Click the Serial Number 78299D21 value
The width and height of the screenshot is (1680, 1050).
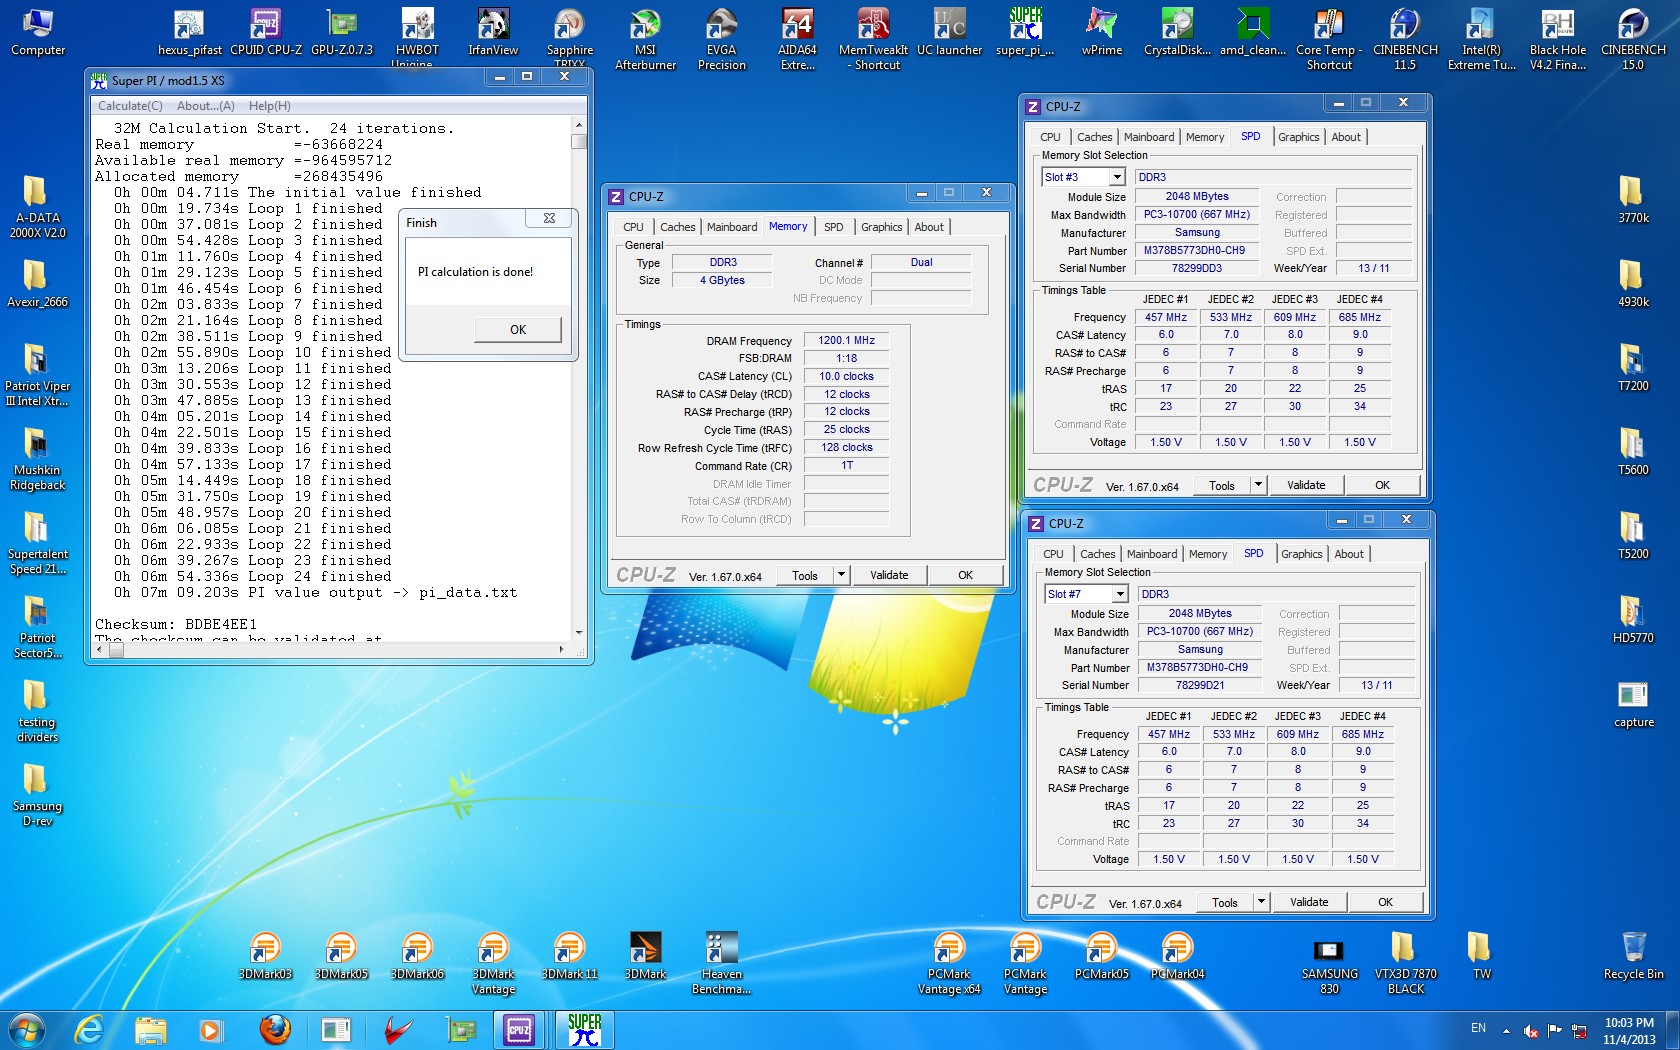[x=1199, y=685]
